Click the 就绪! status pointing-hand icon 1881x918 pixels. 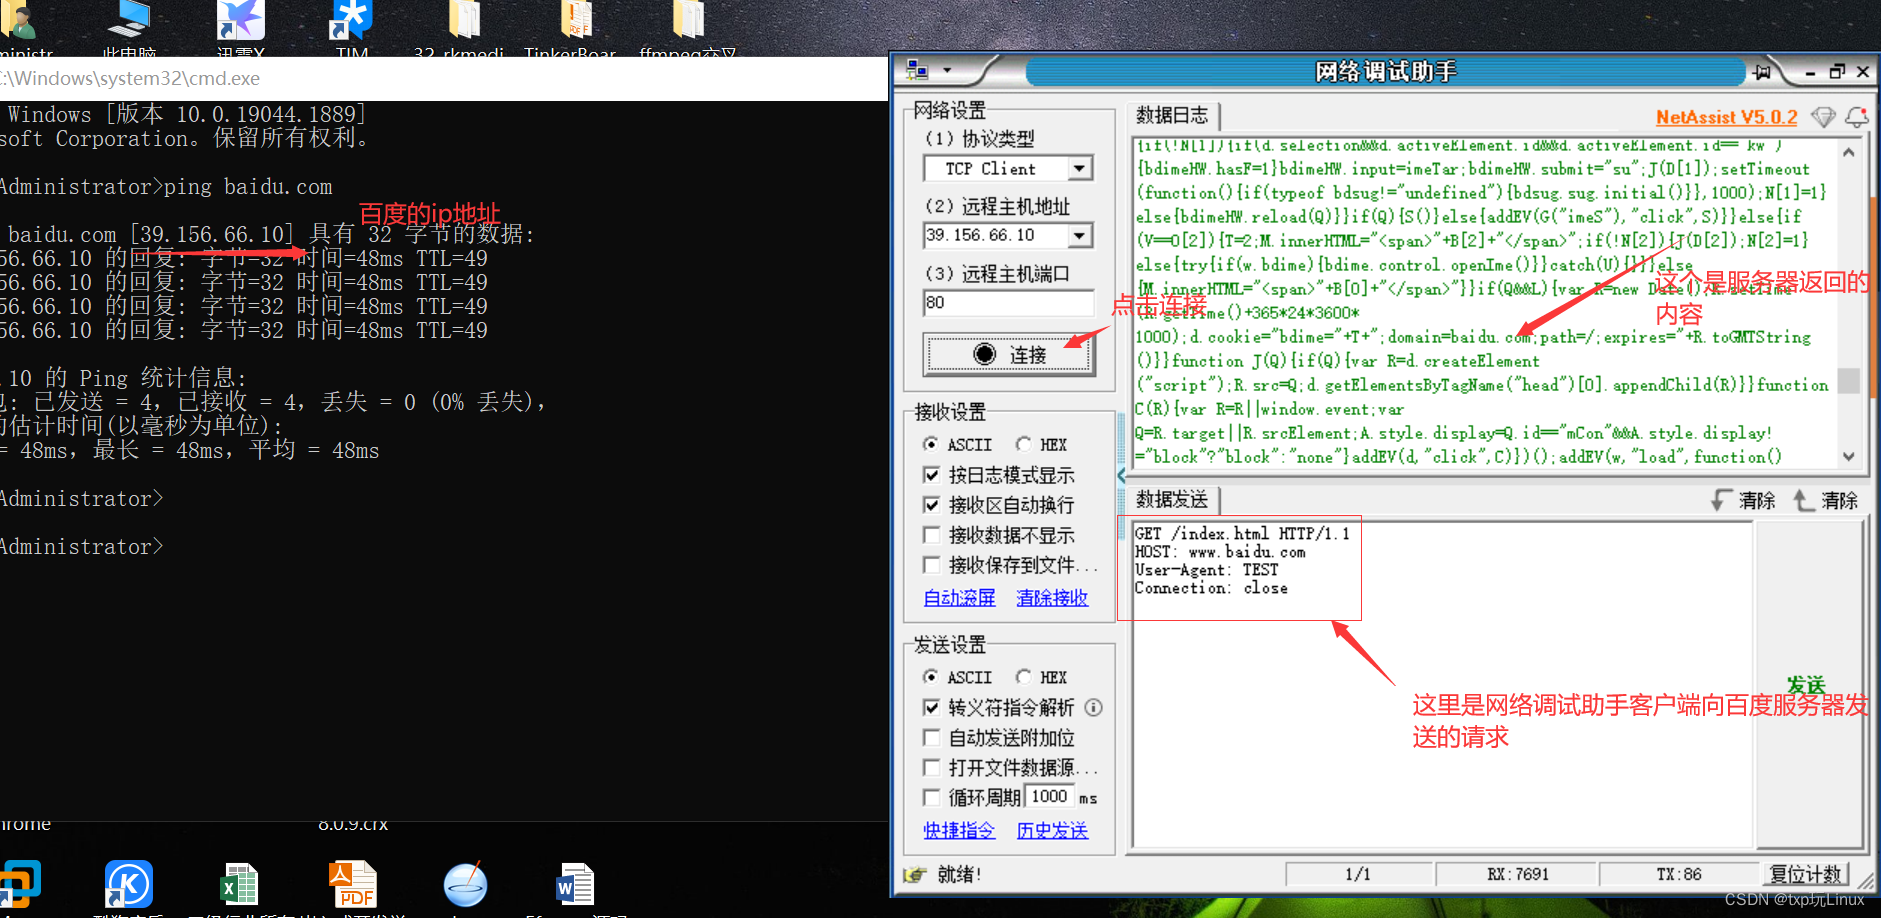(915, 875)
